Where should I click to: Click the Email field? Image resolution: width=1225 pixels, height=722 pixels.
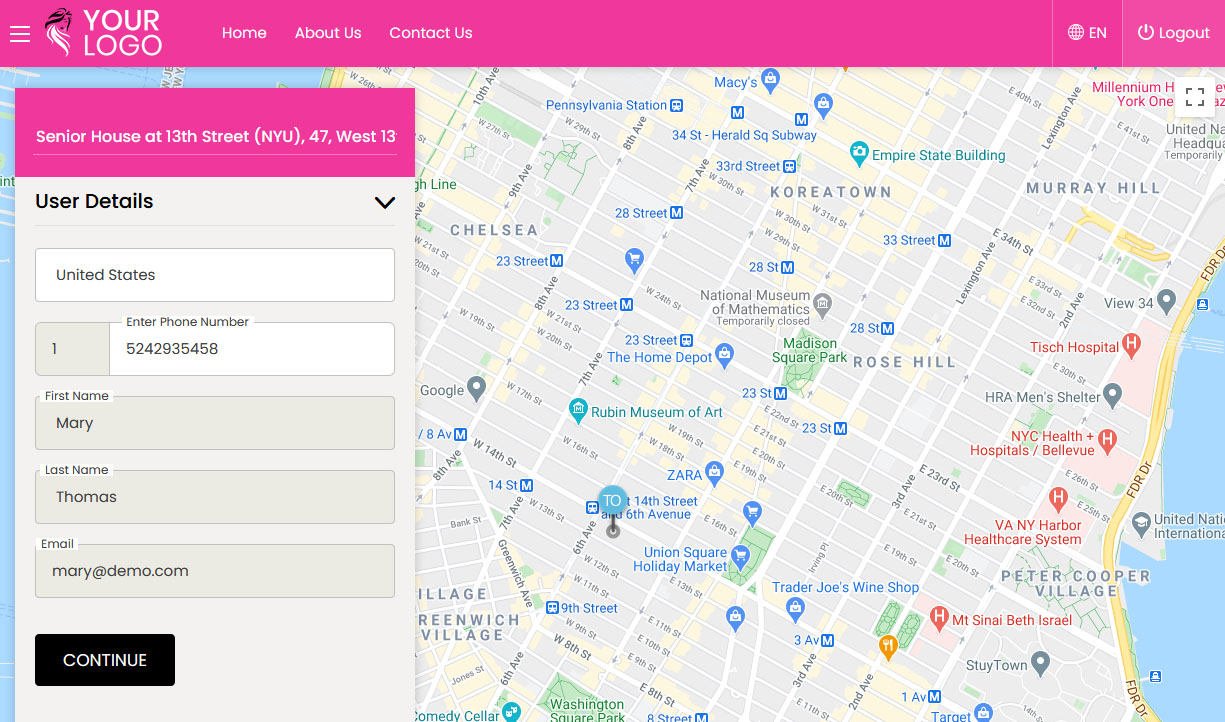pos(215,571)
